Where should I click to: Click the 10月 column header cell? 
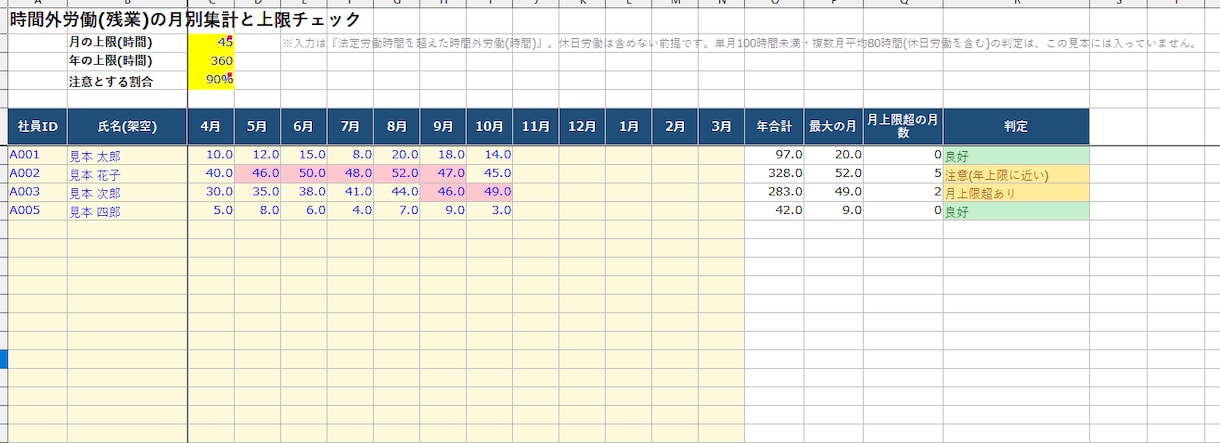(489, 127)
